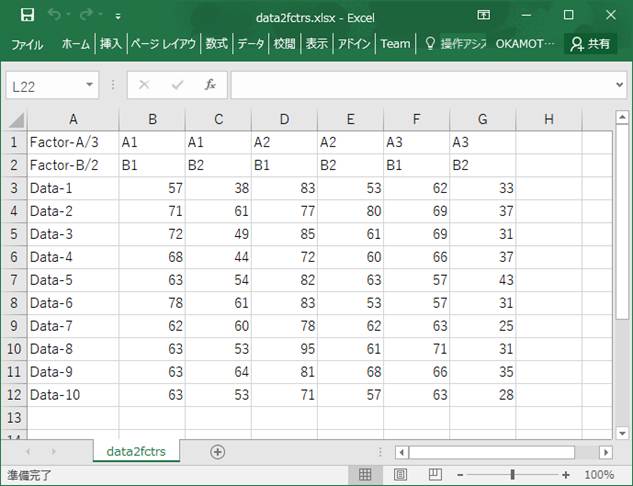Switch to Page Layout view icon
The image size is (633, 486).
pyautogui.click(x=399, y=474)
